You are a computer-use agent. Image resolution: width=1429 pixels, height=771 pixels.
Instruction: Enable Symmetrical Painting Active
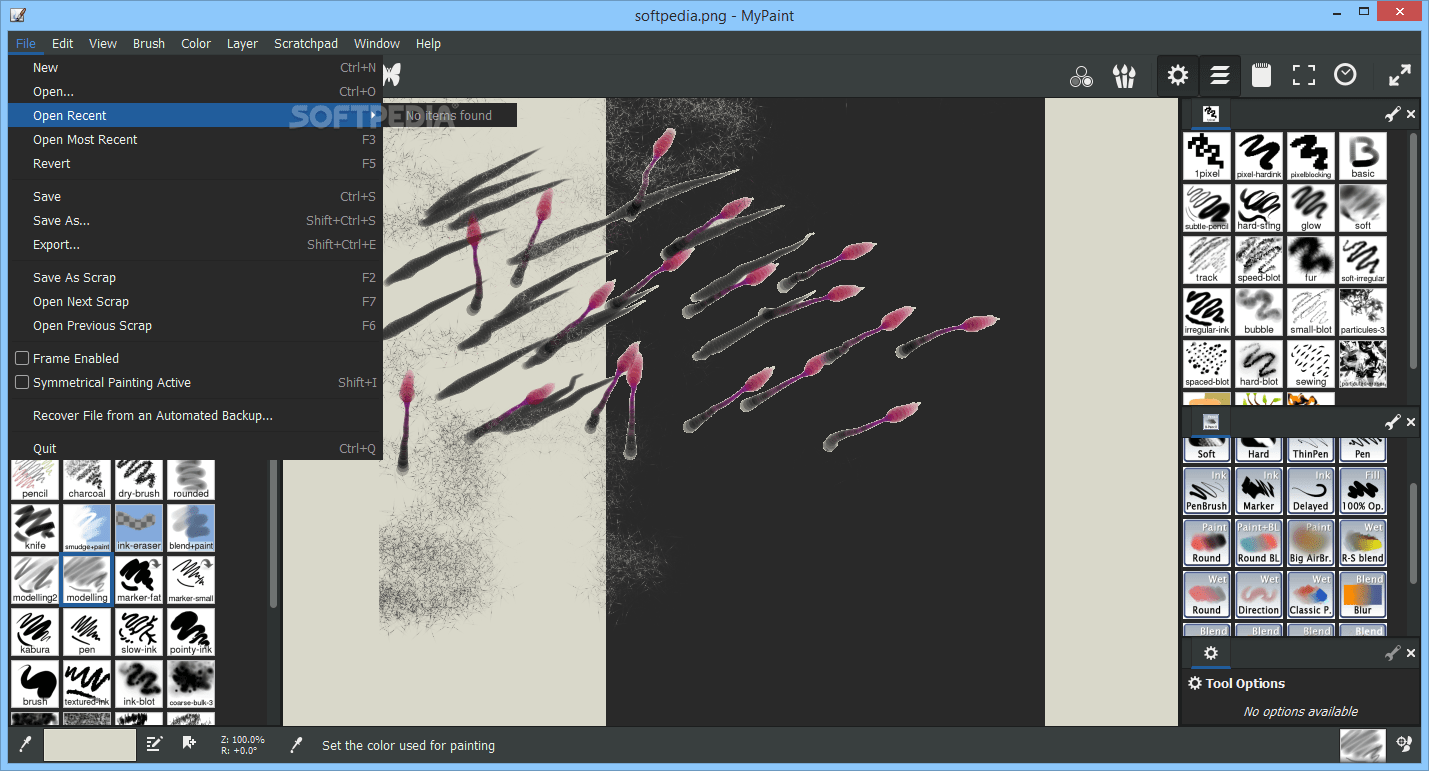(21, 381)
